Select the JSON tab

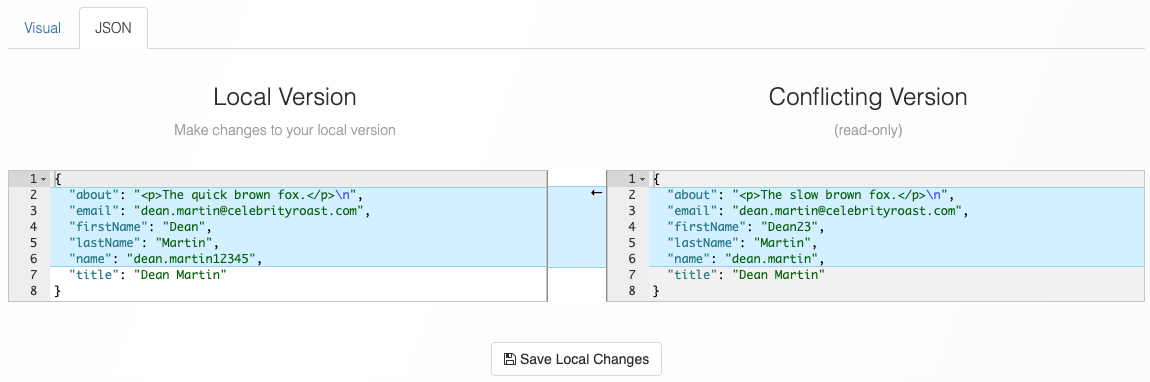[113, 29]
